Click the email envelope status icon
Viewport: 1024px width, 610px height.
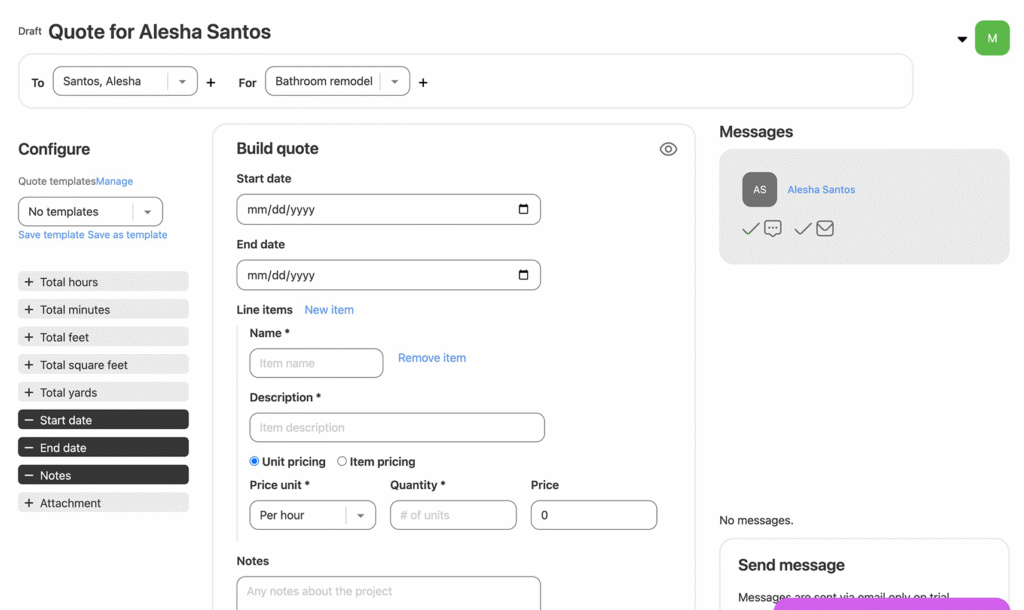[825, 229]
